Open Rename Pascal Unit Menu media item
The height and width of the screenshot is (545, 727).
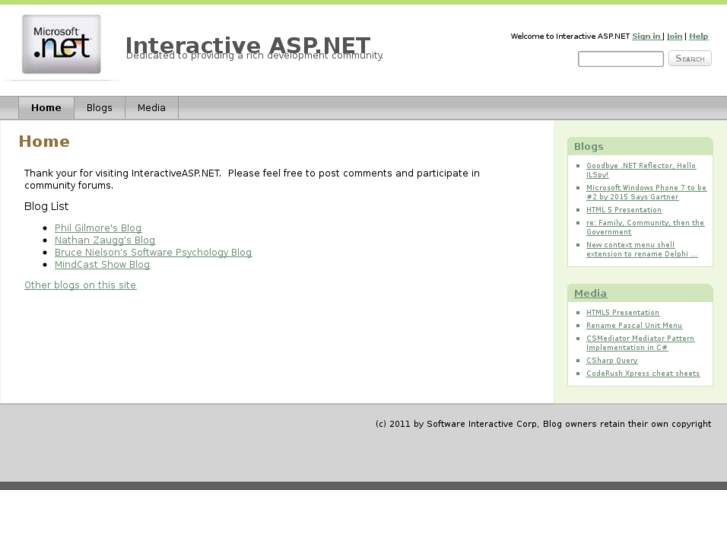coord(634,326)
